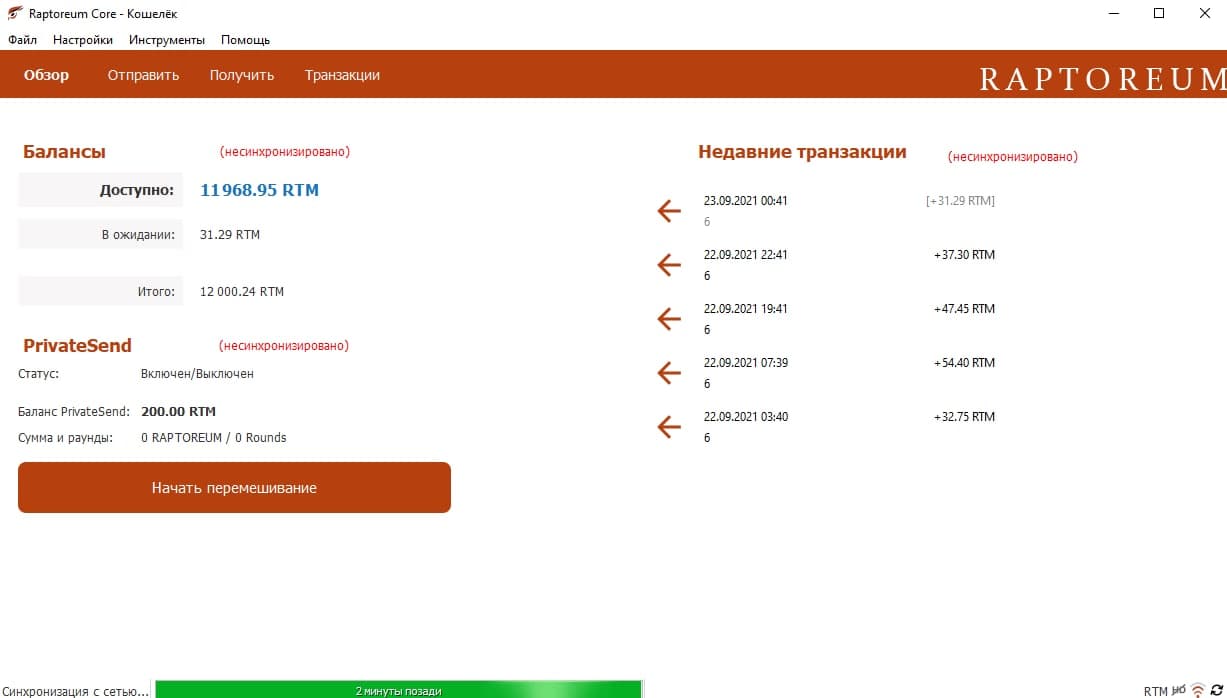Switch to the Получить tab
The image size is (1227, 698).
tap(242, 75)
